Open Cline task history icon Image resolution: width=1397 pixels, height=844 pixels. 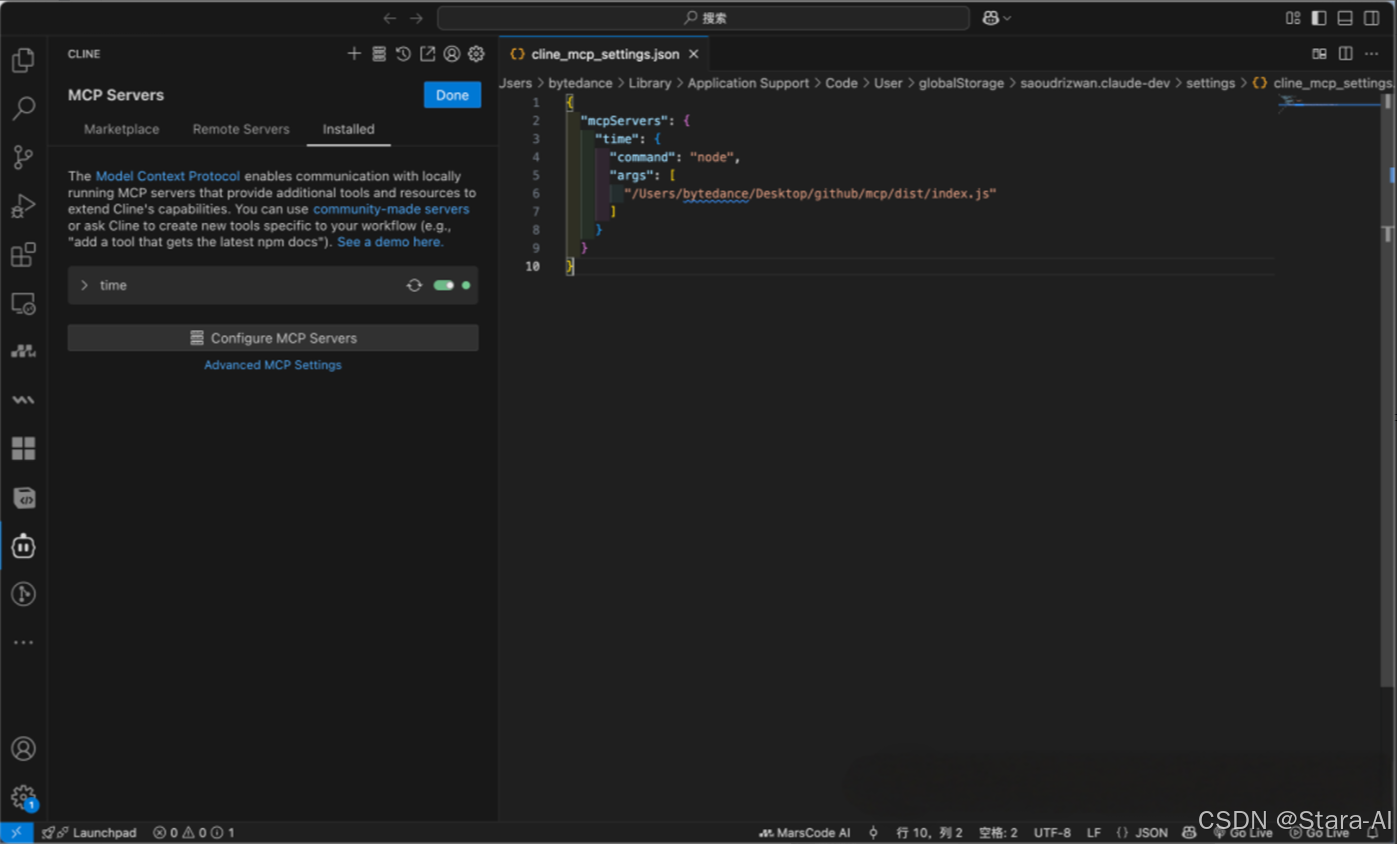click(403, 54)
